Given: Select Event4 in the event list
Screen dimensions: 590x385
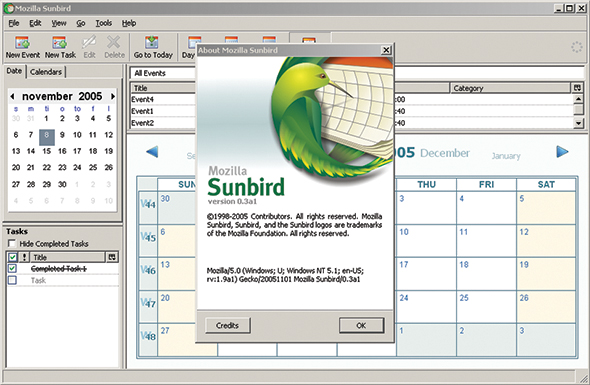Looking at the screenshot, I should [143, 99].
